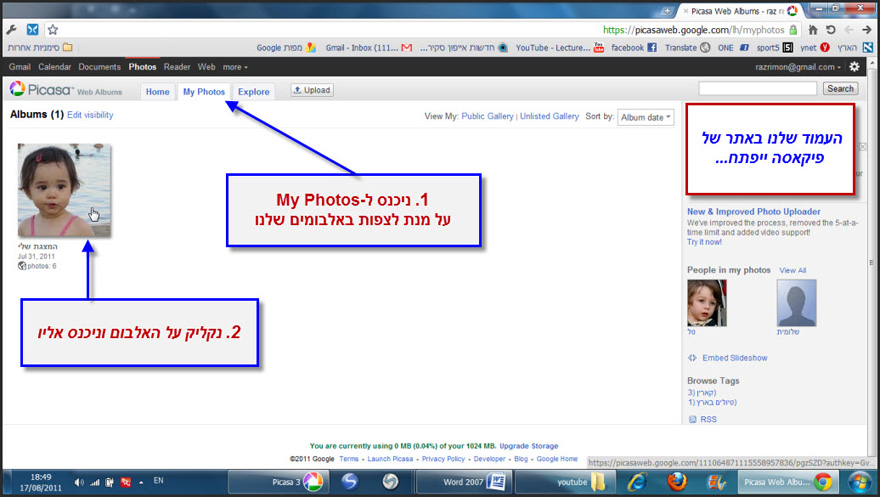880x497 pixels.
Task: Open the child face thumbnail under People
Action: [x=707, y=303]
